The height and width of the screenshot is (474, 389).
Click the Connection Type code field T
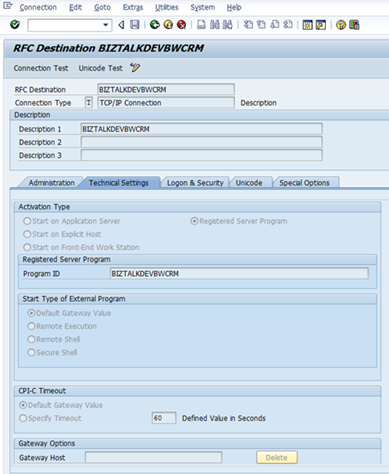pyautogui.click(x=89, y=103)
